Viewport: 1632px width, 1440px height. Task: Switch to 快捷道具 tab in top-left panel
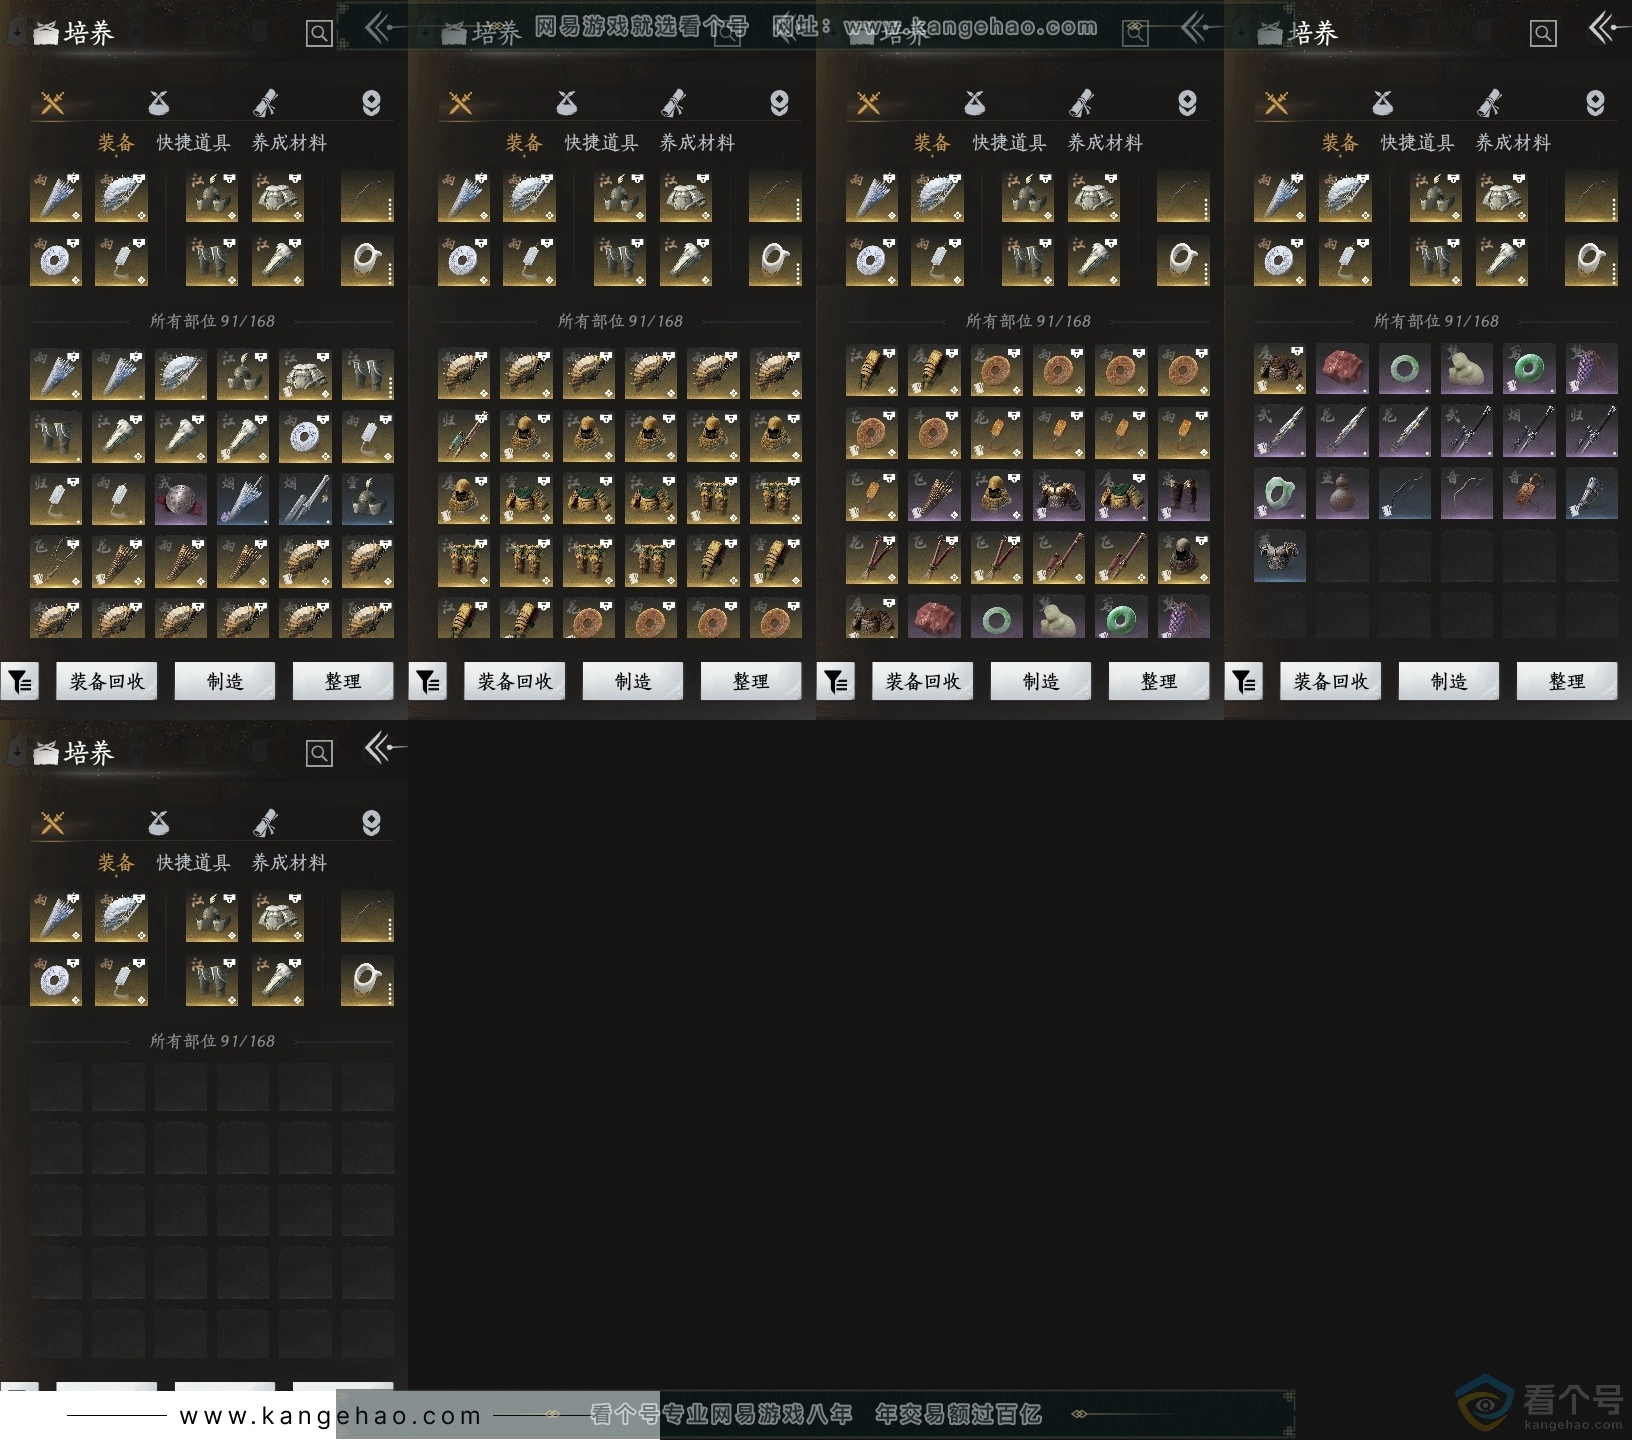(193, 143)
